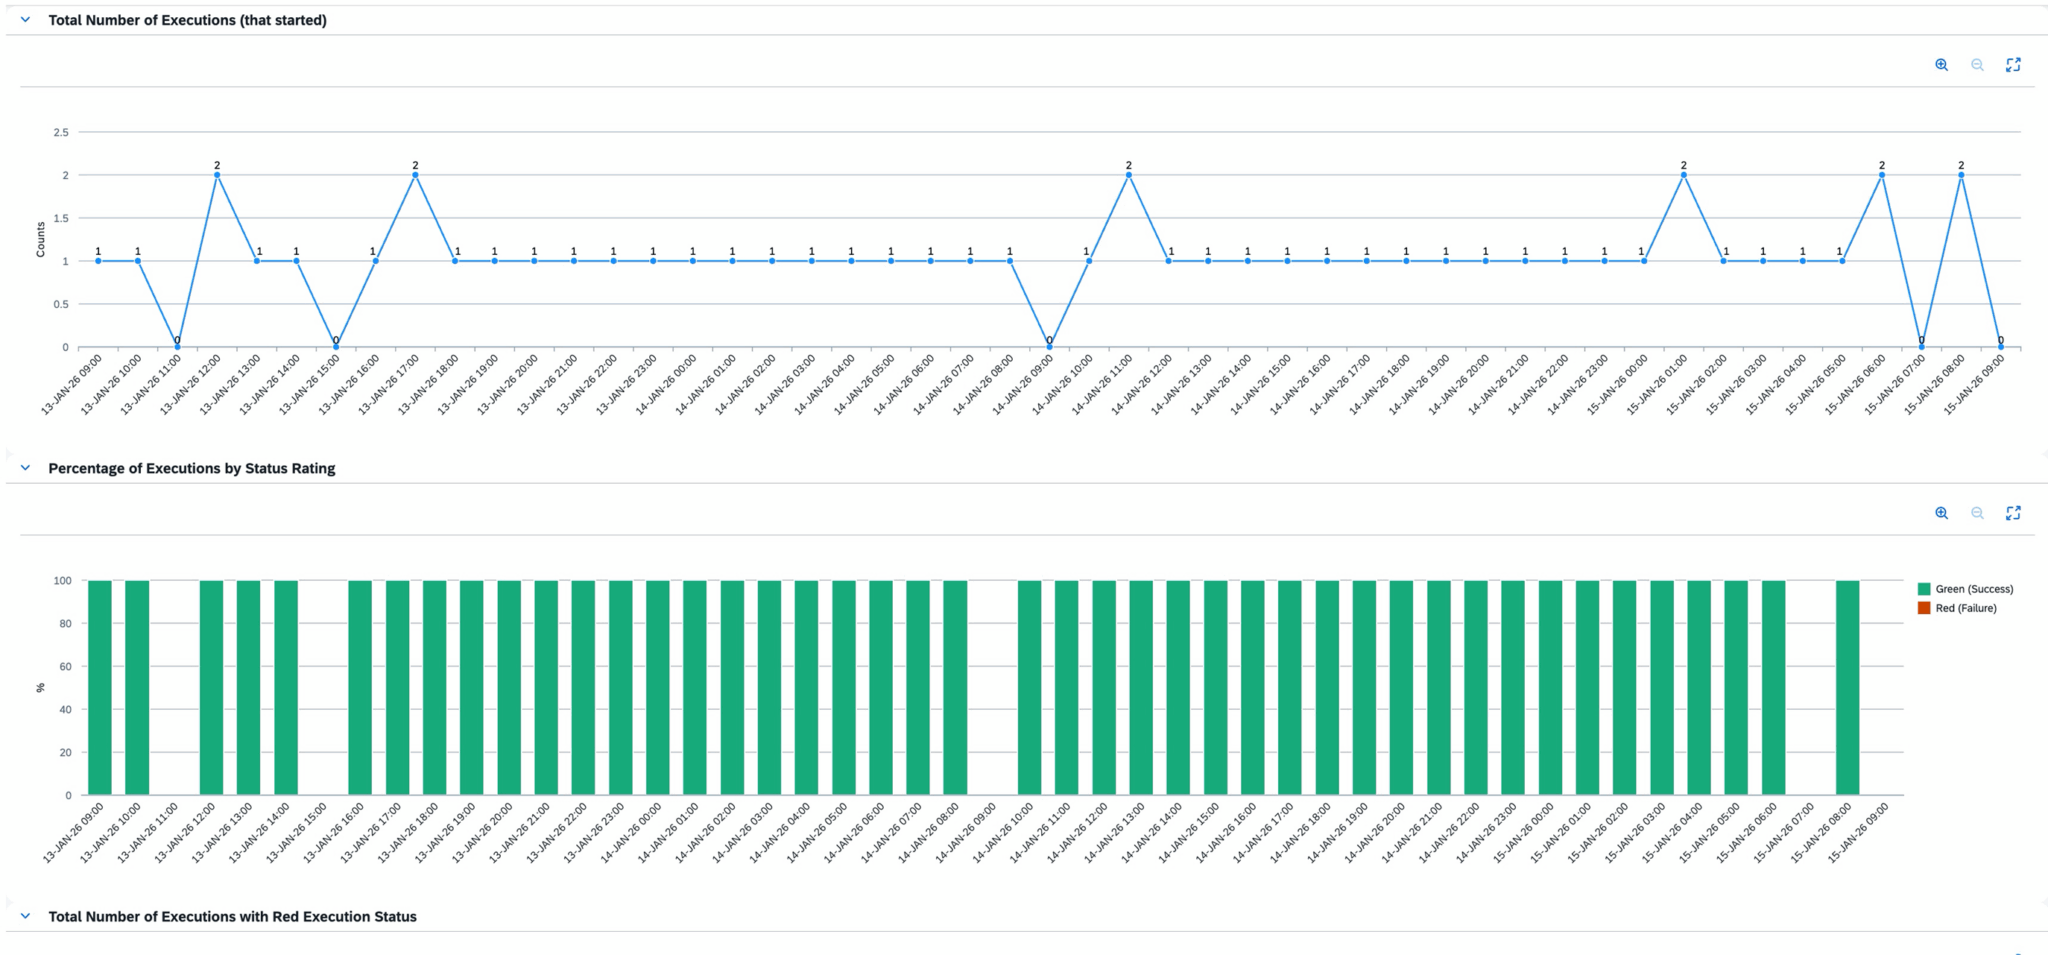The width and height of the screenshot is (2048, 955).
Task: Zoom out on the Percentage of Executions chart
Action: [1977, 513]
